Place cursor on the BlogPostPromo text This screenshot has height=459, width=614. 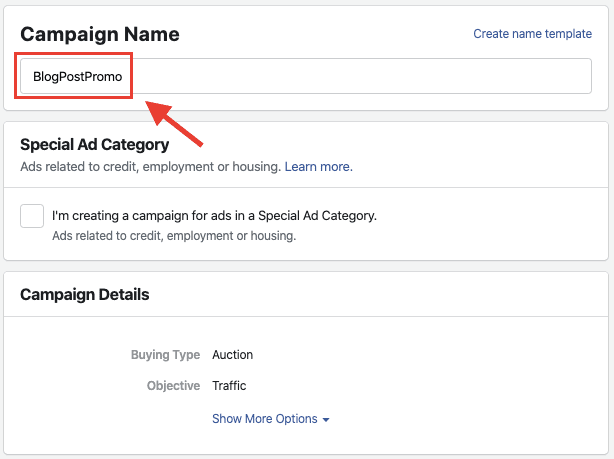pyautogui.click(x=77, y=76)
